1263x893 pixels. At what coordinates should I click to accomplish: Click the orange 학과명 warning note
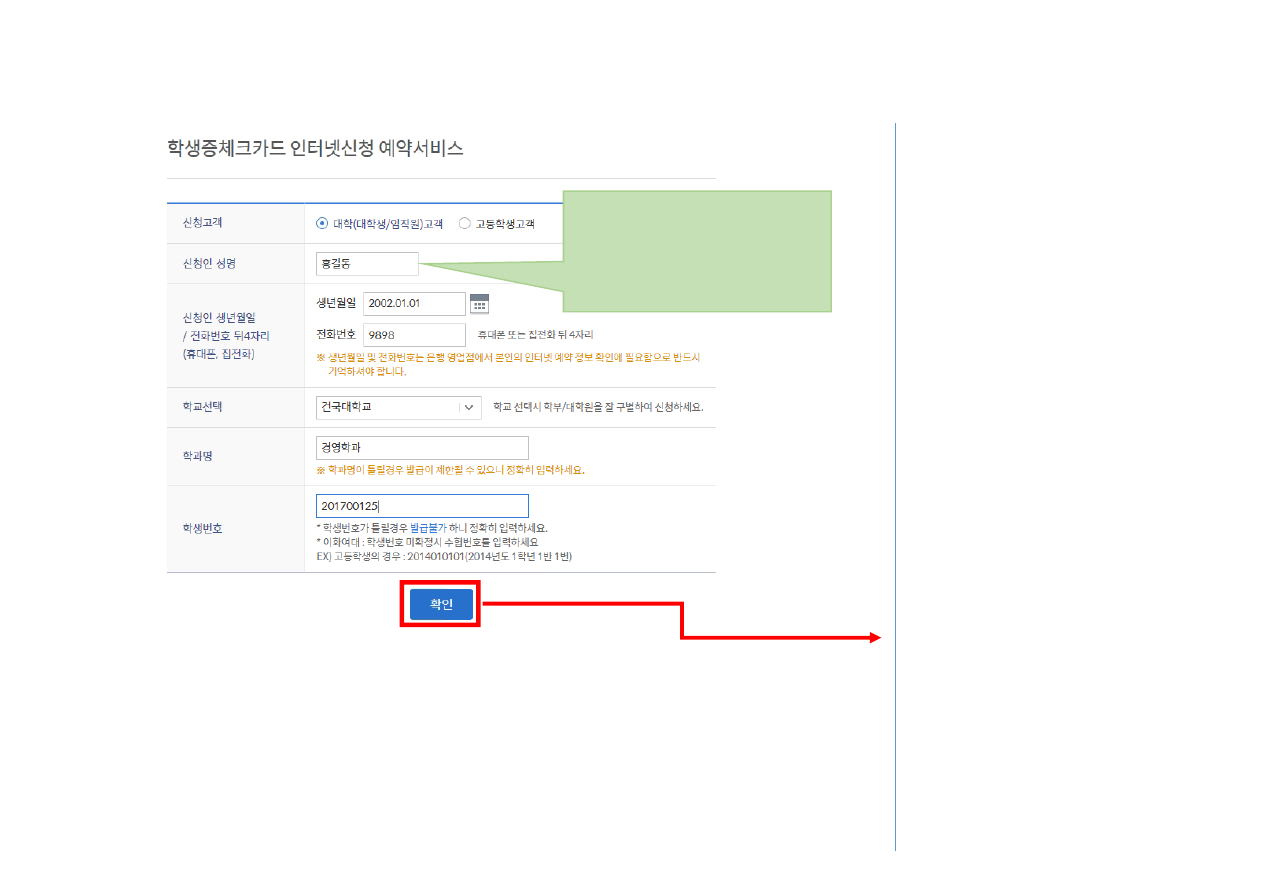coord(450,470)
